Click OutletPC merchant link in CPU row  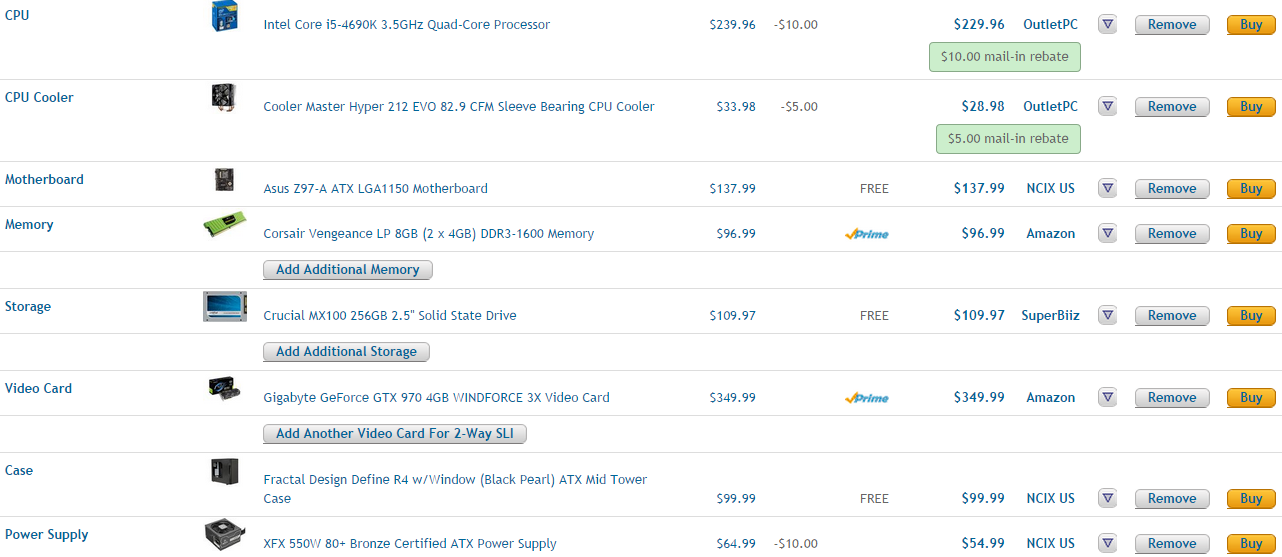point(1050,24)
